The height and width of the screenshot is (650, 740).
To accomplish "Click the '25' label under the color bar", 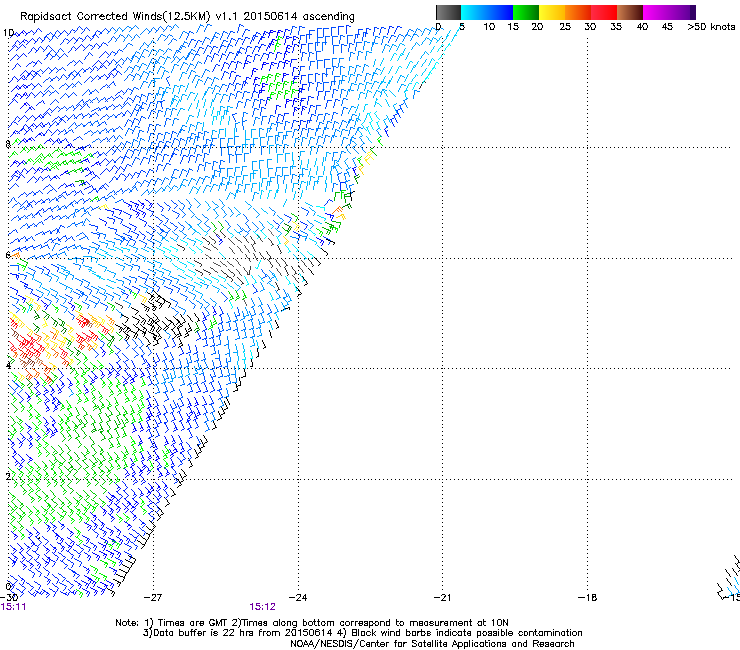I will (565, 27).
